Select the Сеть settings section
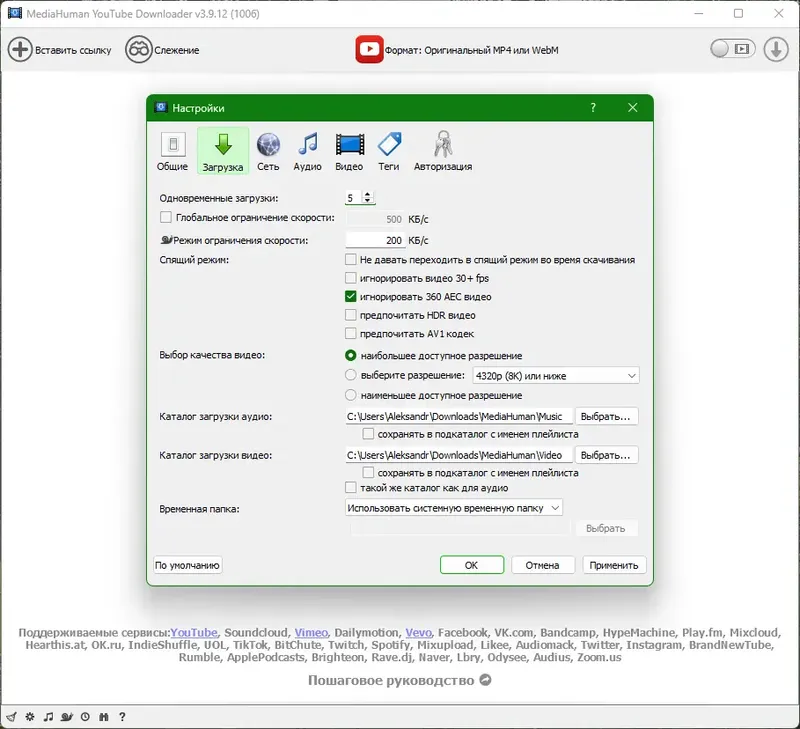 click(268, 148)
